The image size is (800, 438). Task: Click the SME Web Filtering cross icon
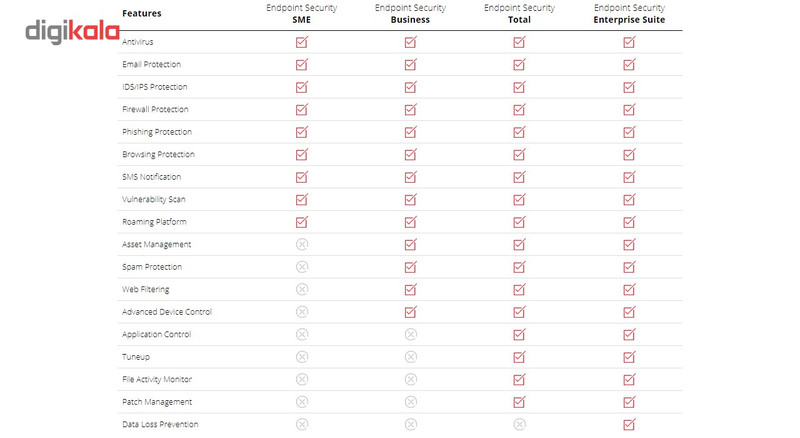(302, 289)
